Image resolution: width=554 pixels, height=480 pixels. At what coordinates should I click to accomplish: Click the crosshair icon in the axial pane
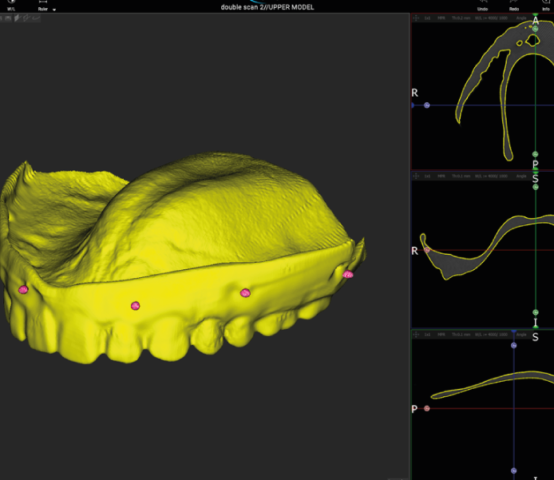coord(416,18)
